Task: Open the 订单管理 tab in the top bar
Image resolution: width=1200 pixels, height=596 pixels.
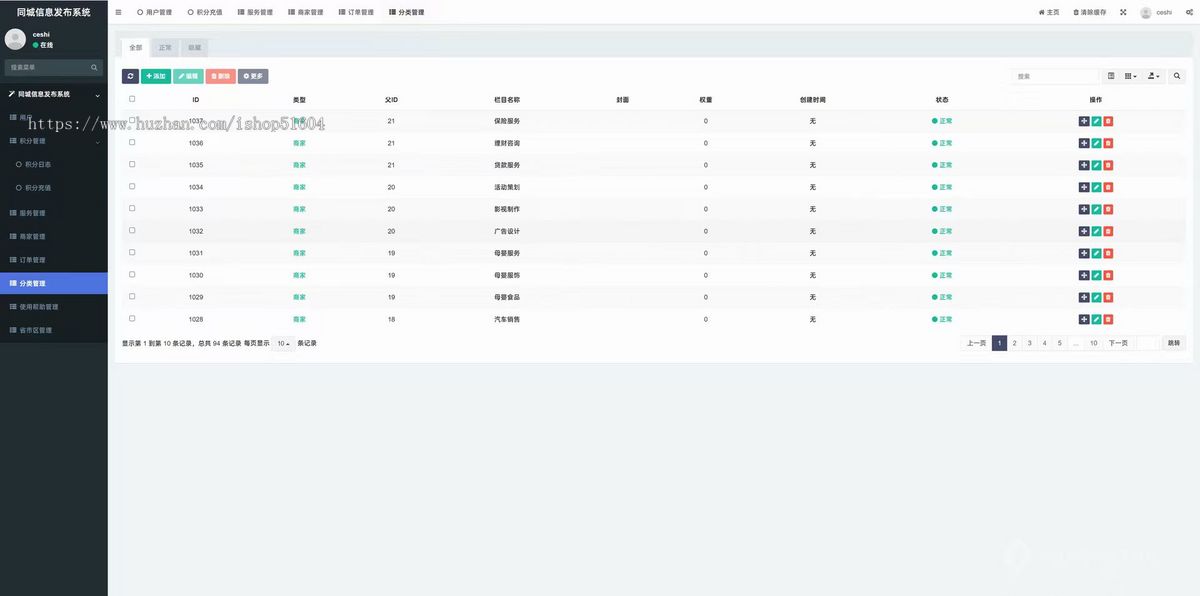Action: pyautogui.click(x=357, y=12)
